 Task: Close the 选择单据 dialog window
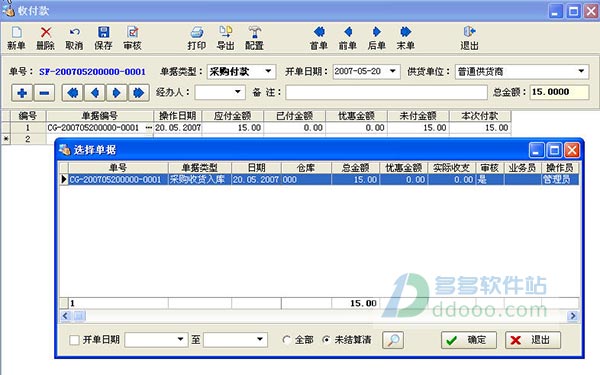(572, 150)
